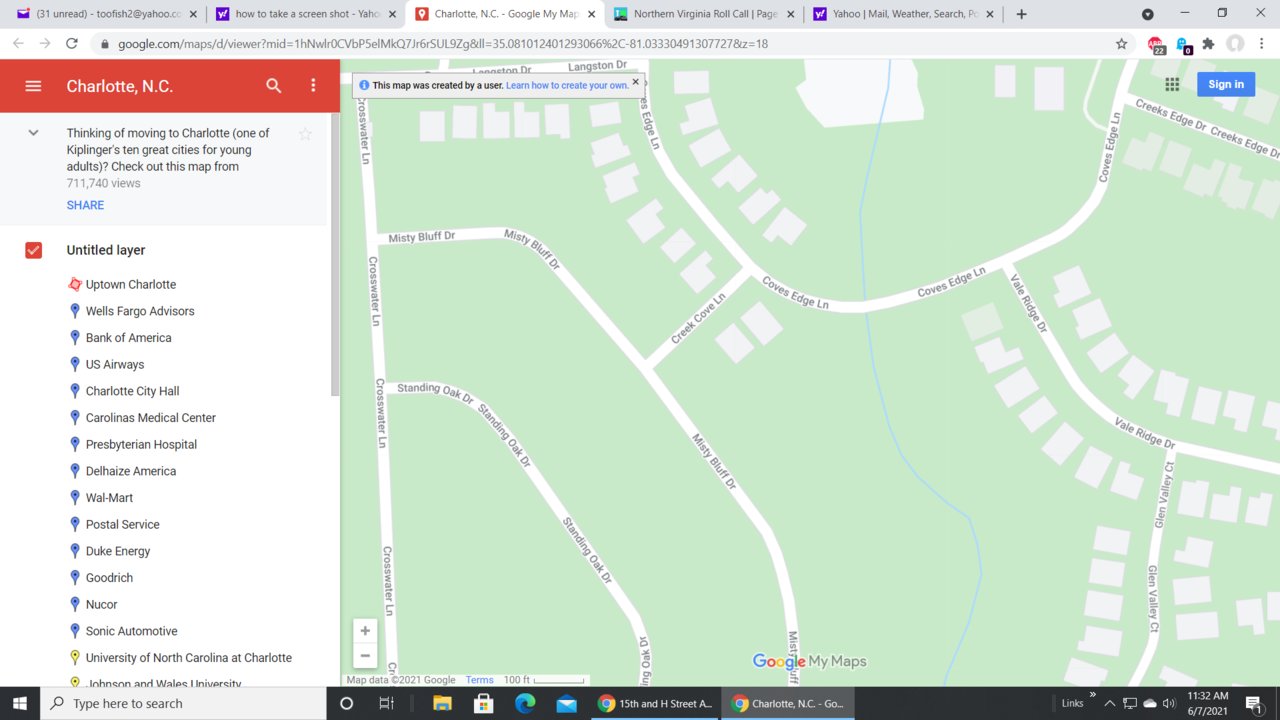Screen dimensions: 1280x720
Task: Open the Google apps grid
Action: pos(1172,85)
